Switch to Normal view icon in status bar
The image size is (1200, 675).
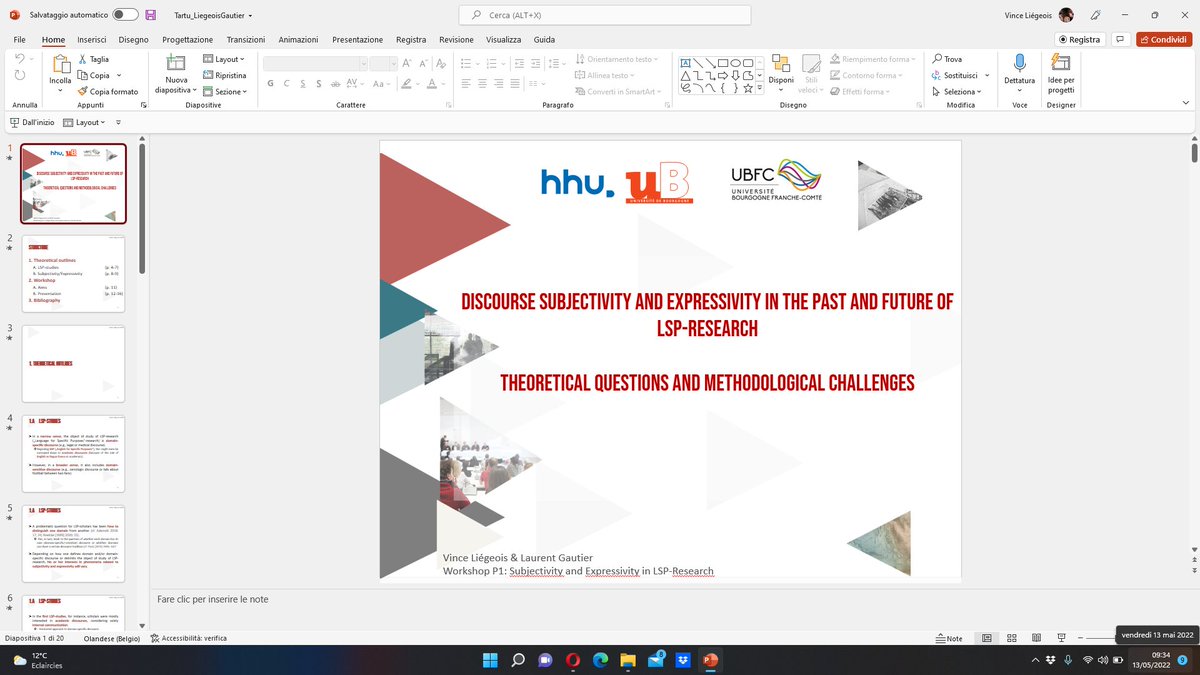[x=986, y=638]
